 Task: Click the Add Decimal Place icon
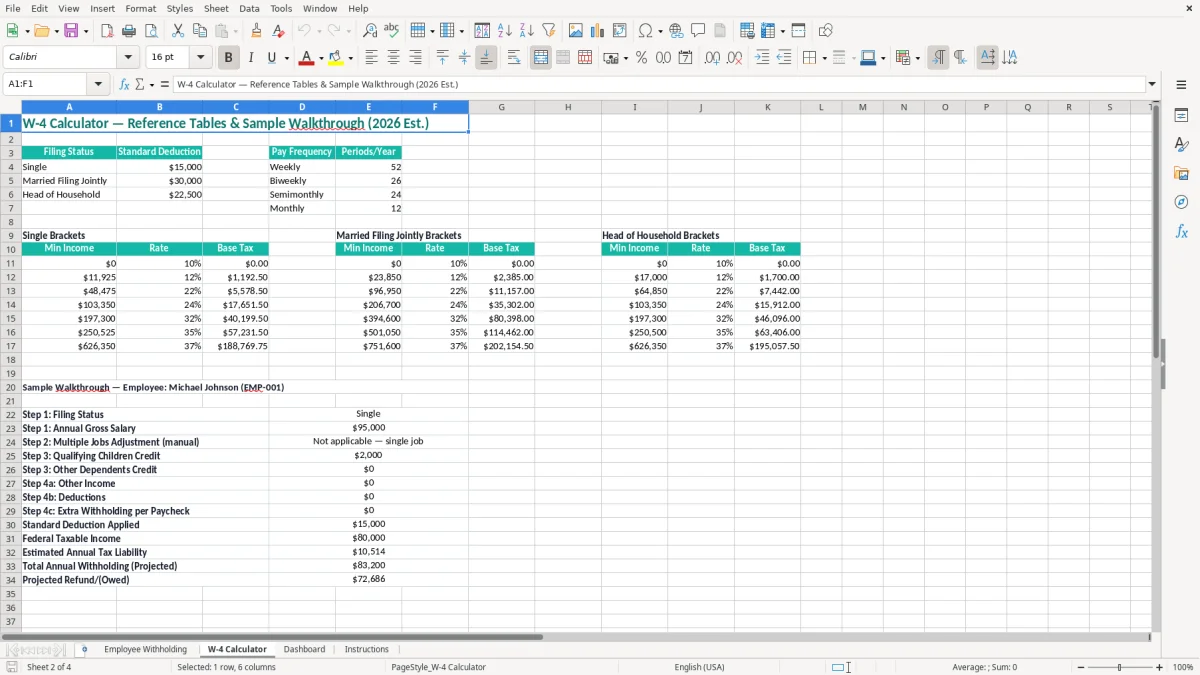pos(712,58)
